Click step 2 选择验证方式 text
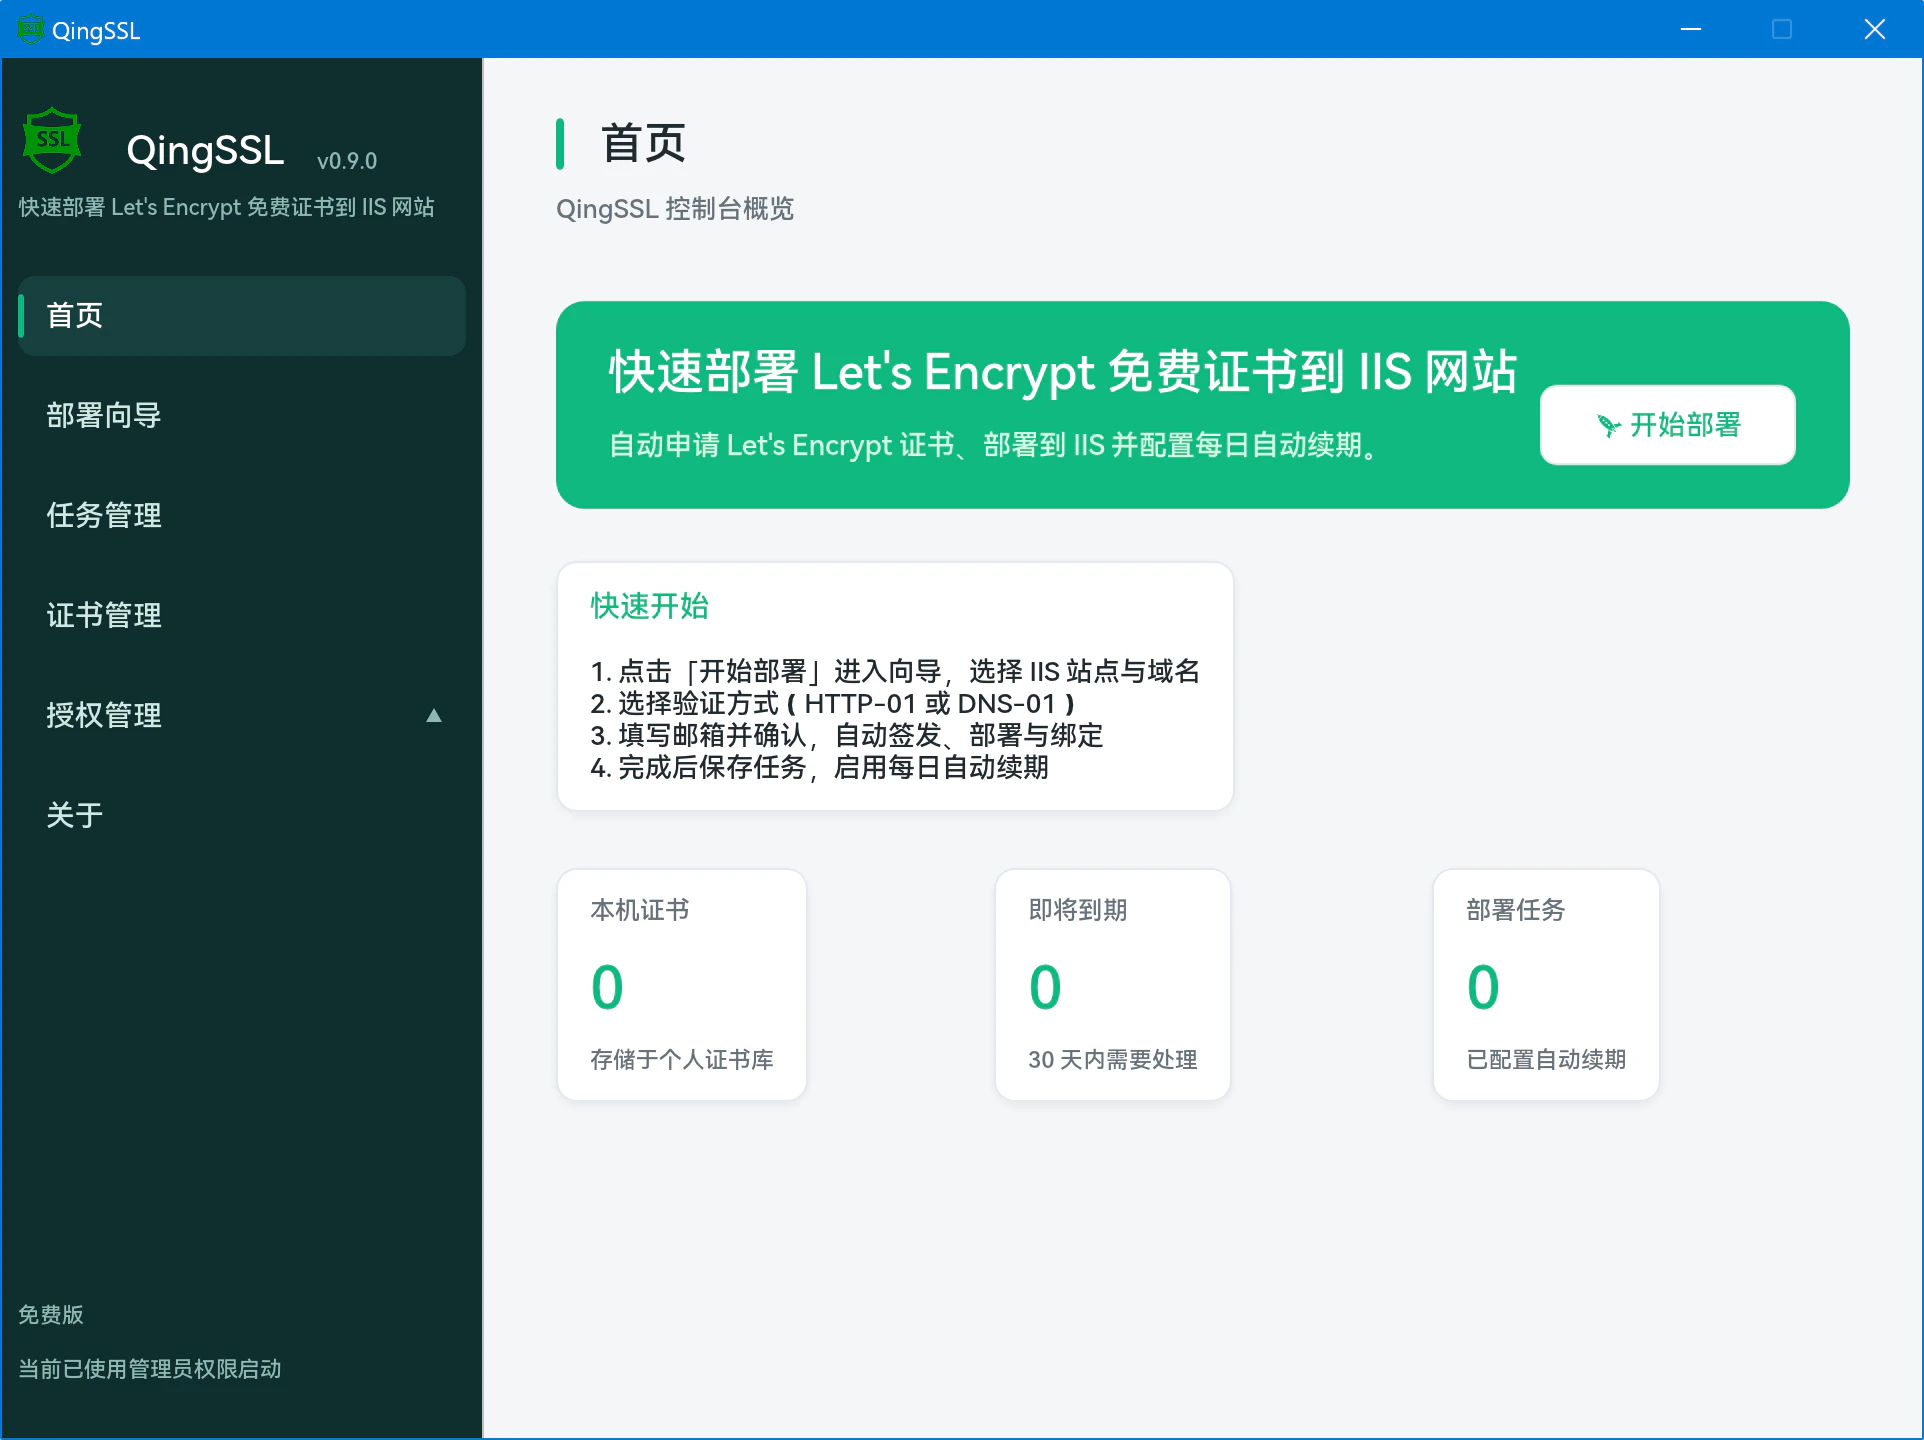 coord(833,704)
